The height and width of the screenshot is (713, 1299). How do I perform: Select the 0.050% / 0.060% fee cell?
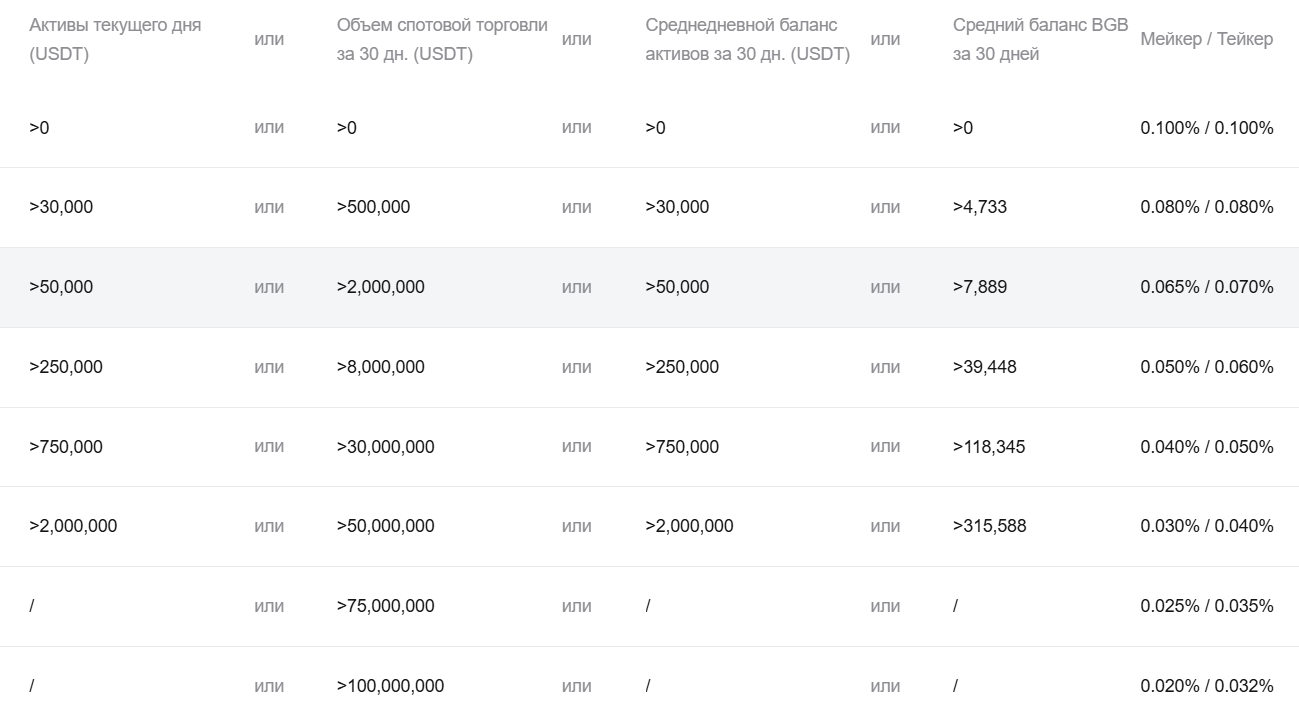click(1206, 367)
